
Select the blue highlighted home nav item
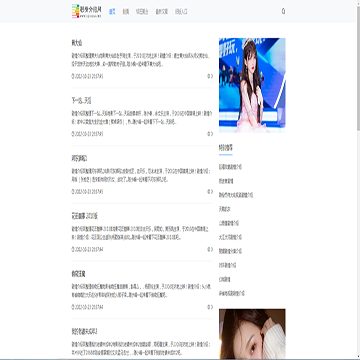pos(112,12)
